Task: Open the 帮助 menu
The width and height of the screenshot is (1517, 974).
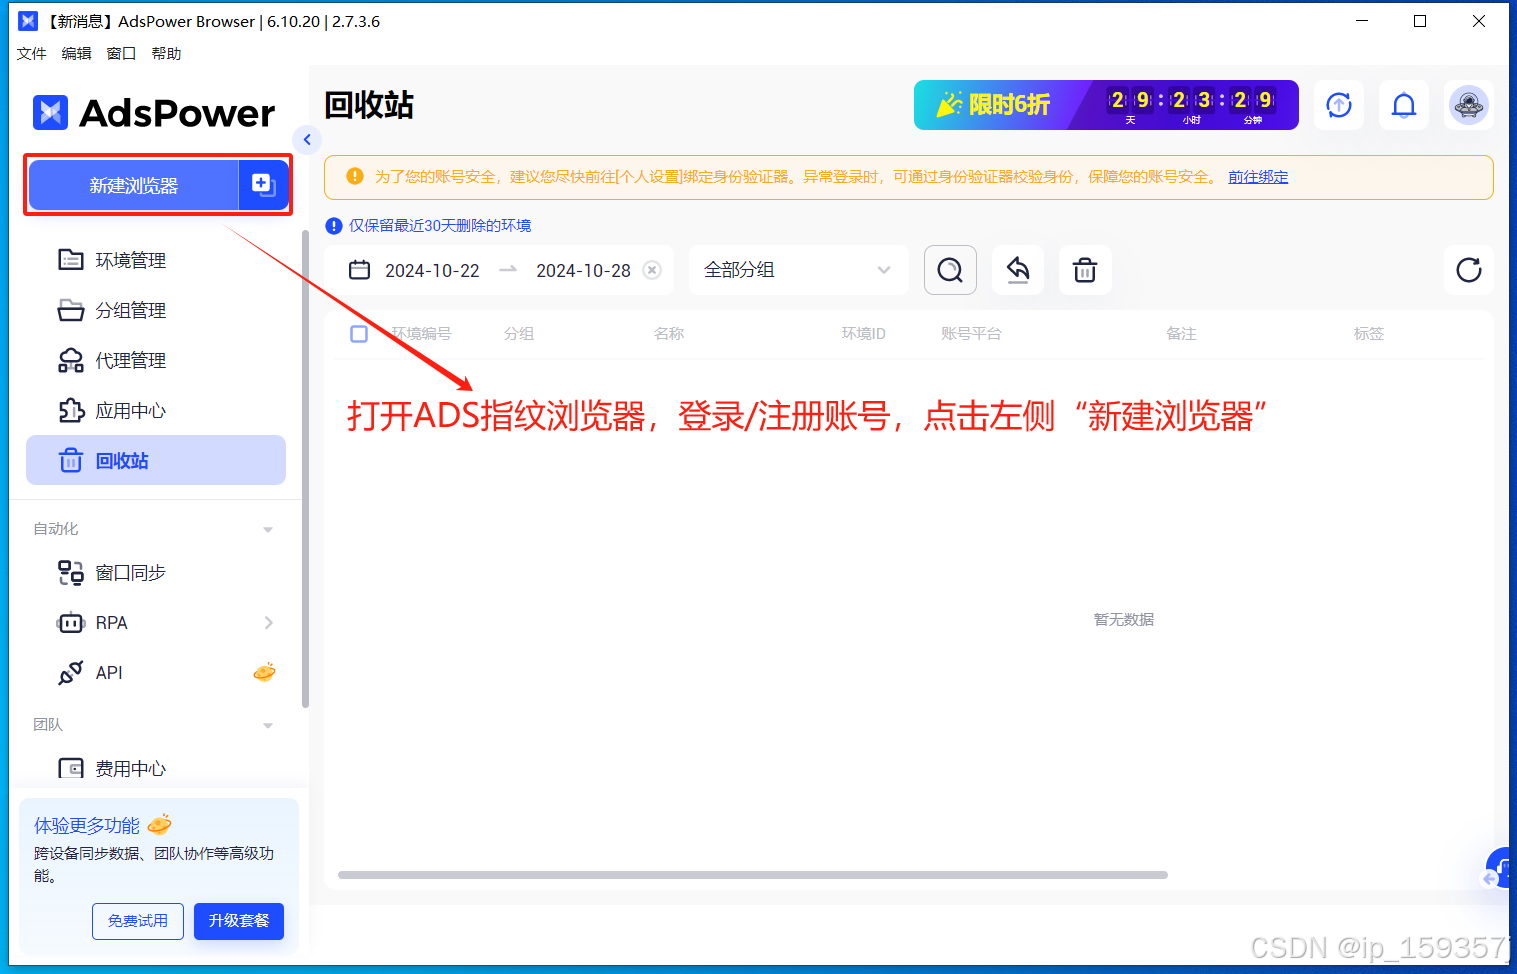Action: point(167,54)
